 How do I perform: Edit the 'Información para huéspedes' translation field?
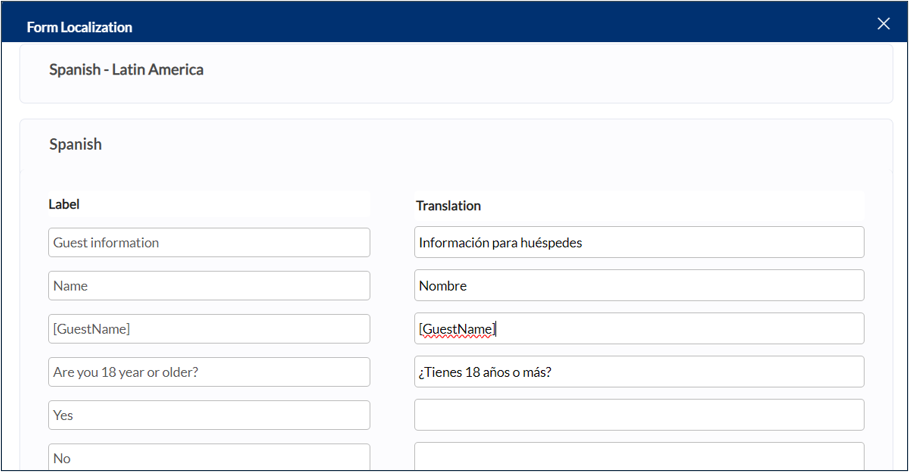coord(639,242)
